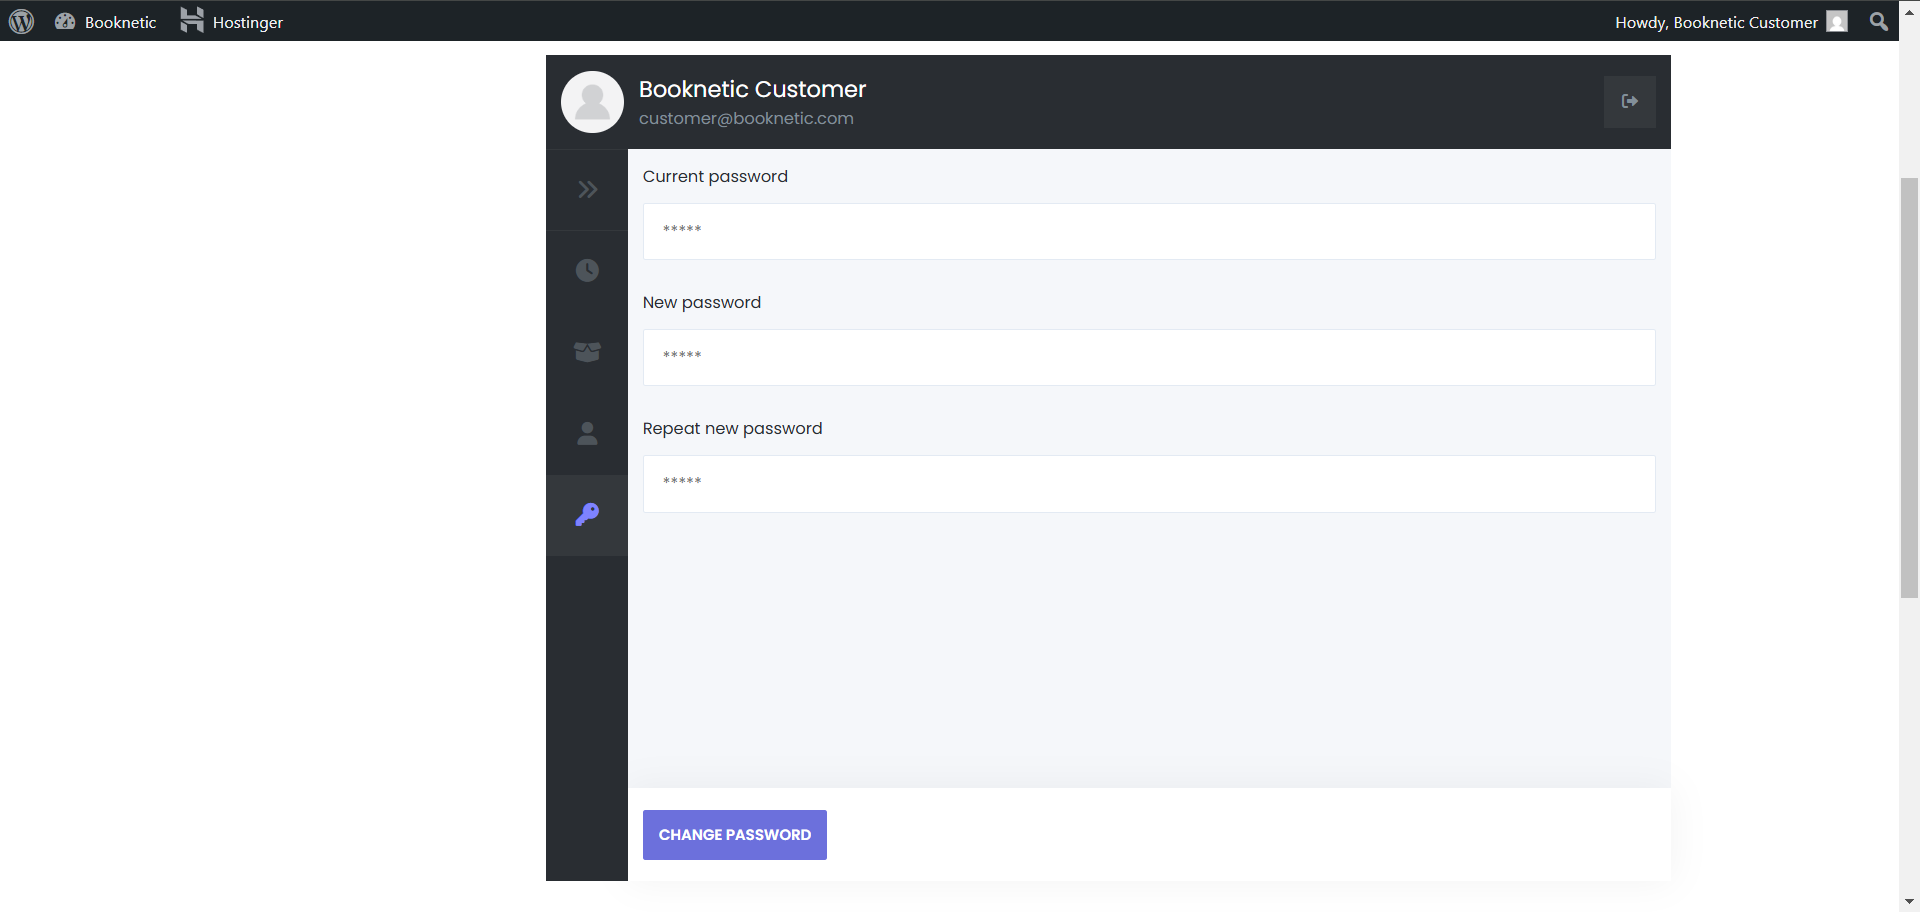Viewport: 1920px width, 912px height.
Task: Click customer@booknetic.com email text
Action: pos(746,118)
